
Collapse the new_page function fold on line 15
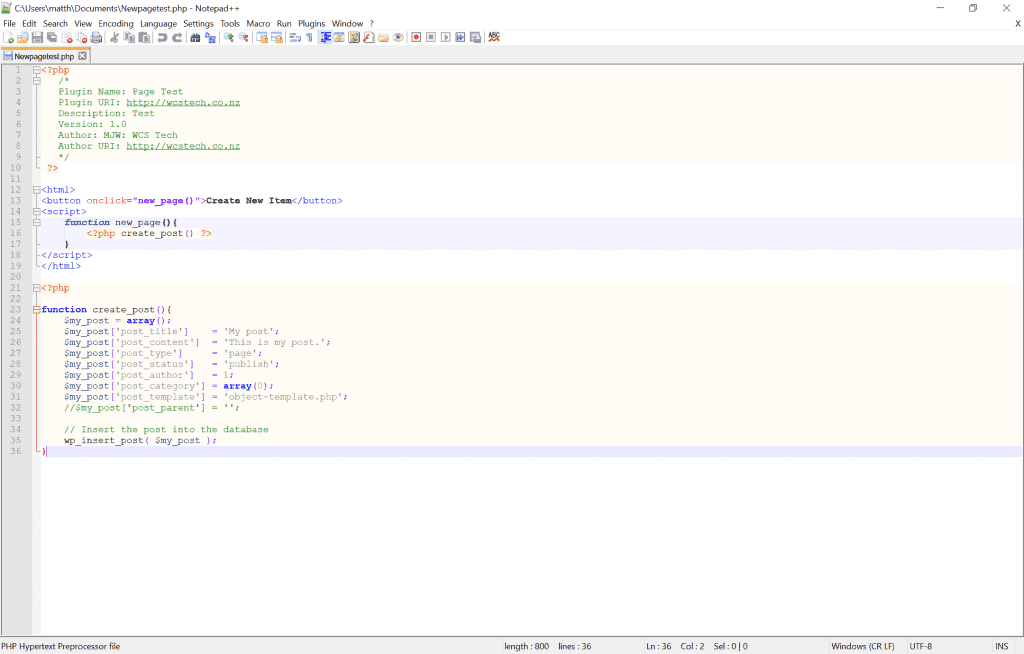pyautogui.click(x=37, y=223)
